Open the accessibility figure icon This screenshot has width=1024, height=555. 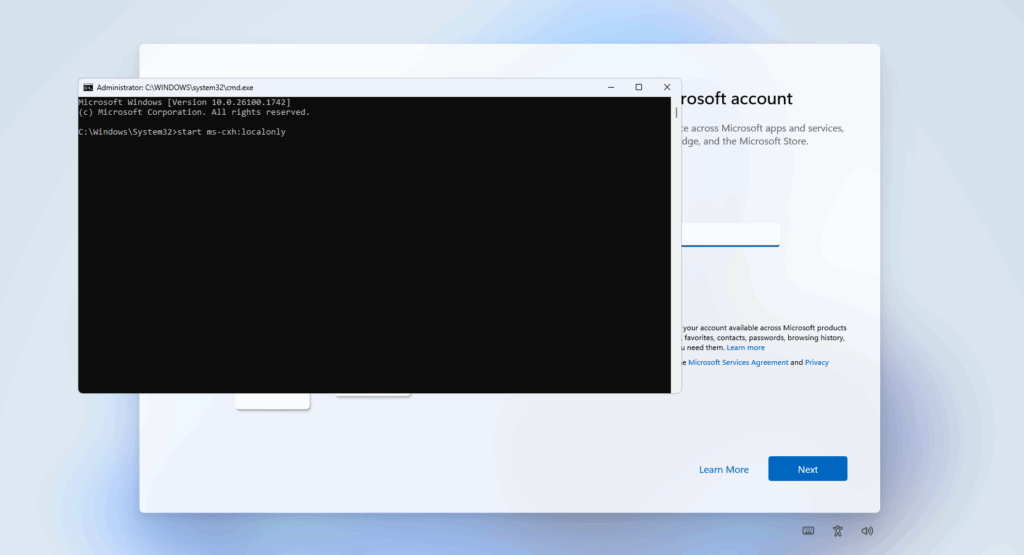pyautogui.click(x=838, y=531)
